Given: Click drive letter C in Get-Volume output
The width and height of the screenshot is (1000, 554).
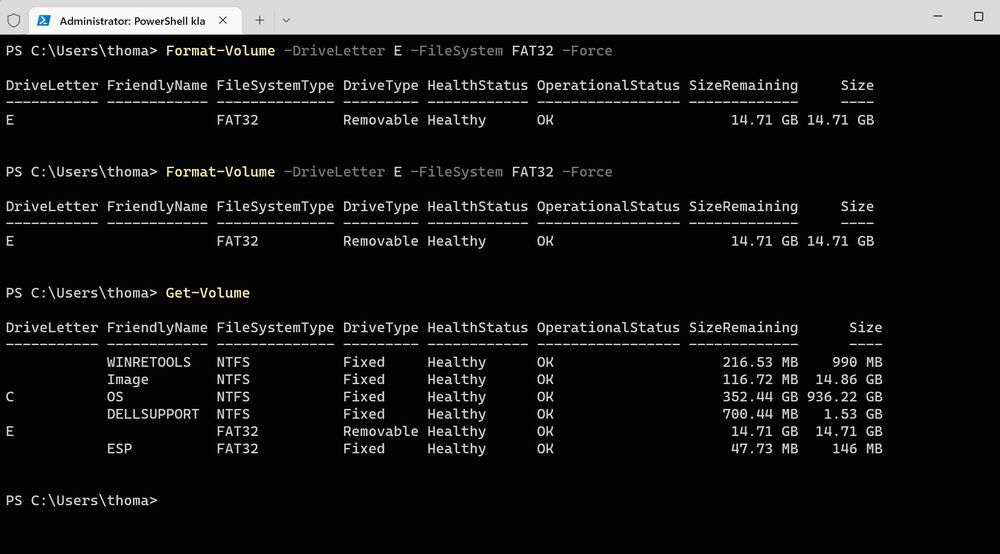Looking at the screenshot, I should (10, 397).
